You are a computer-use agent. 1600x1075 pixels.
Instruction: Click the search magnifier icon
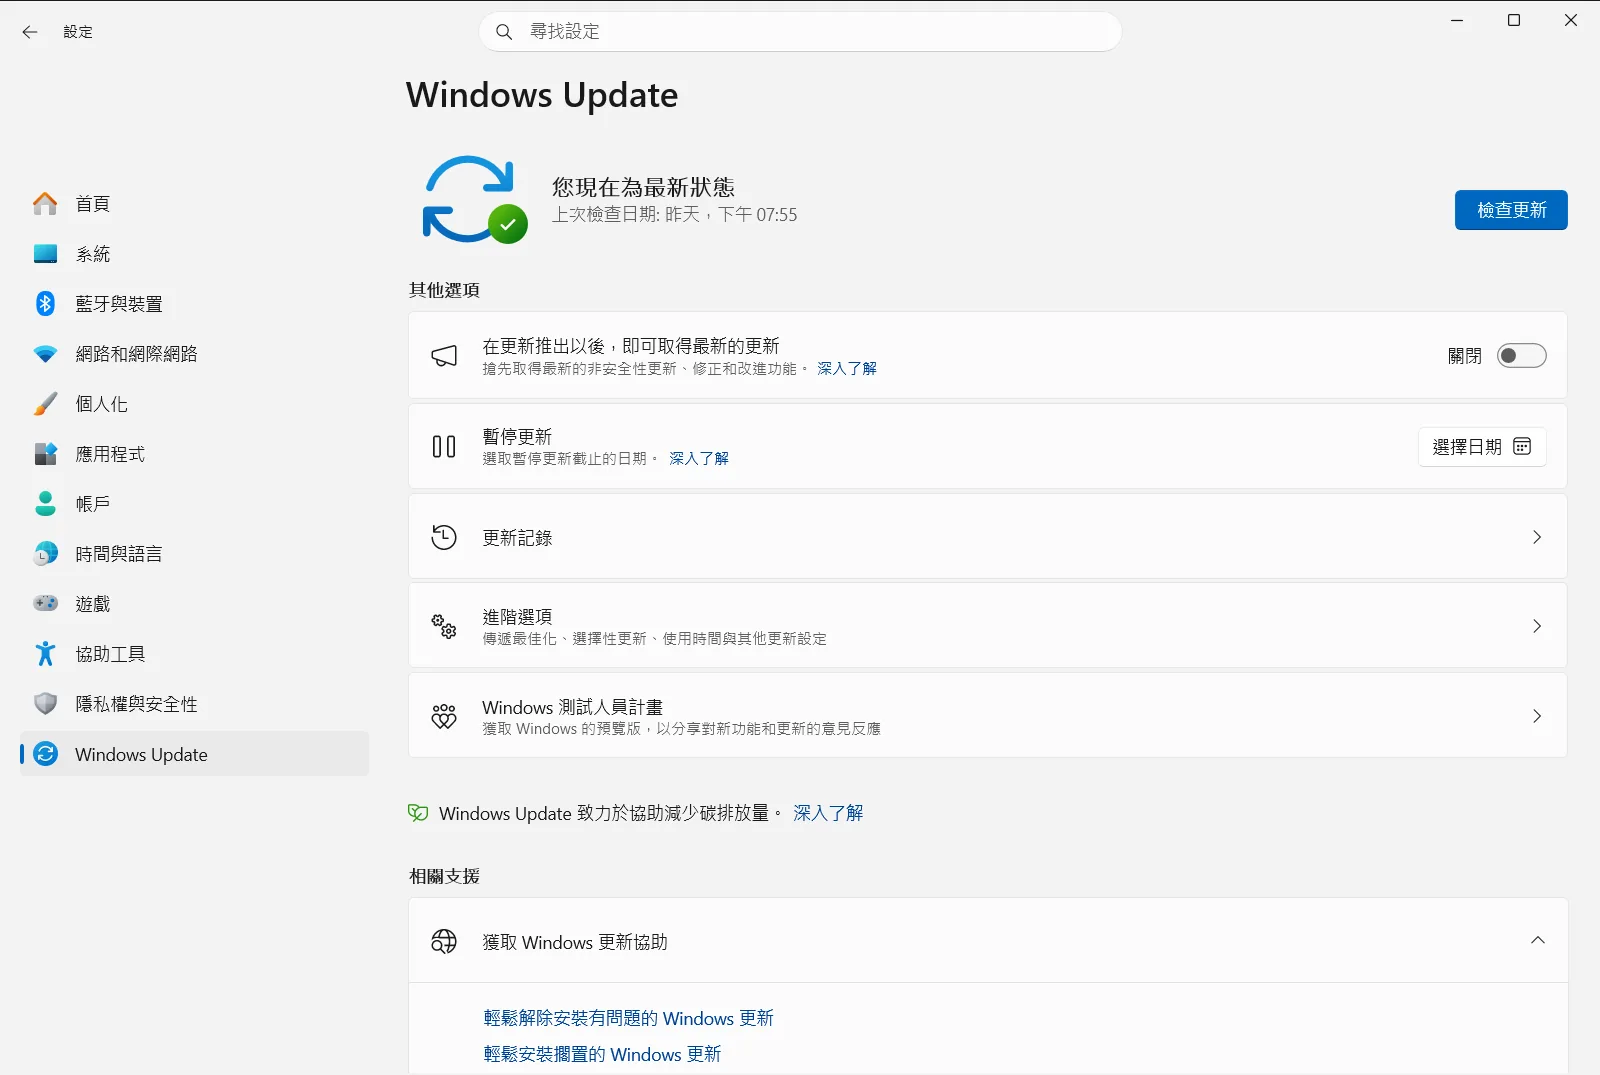click(504, 32)
